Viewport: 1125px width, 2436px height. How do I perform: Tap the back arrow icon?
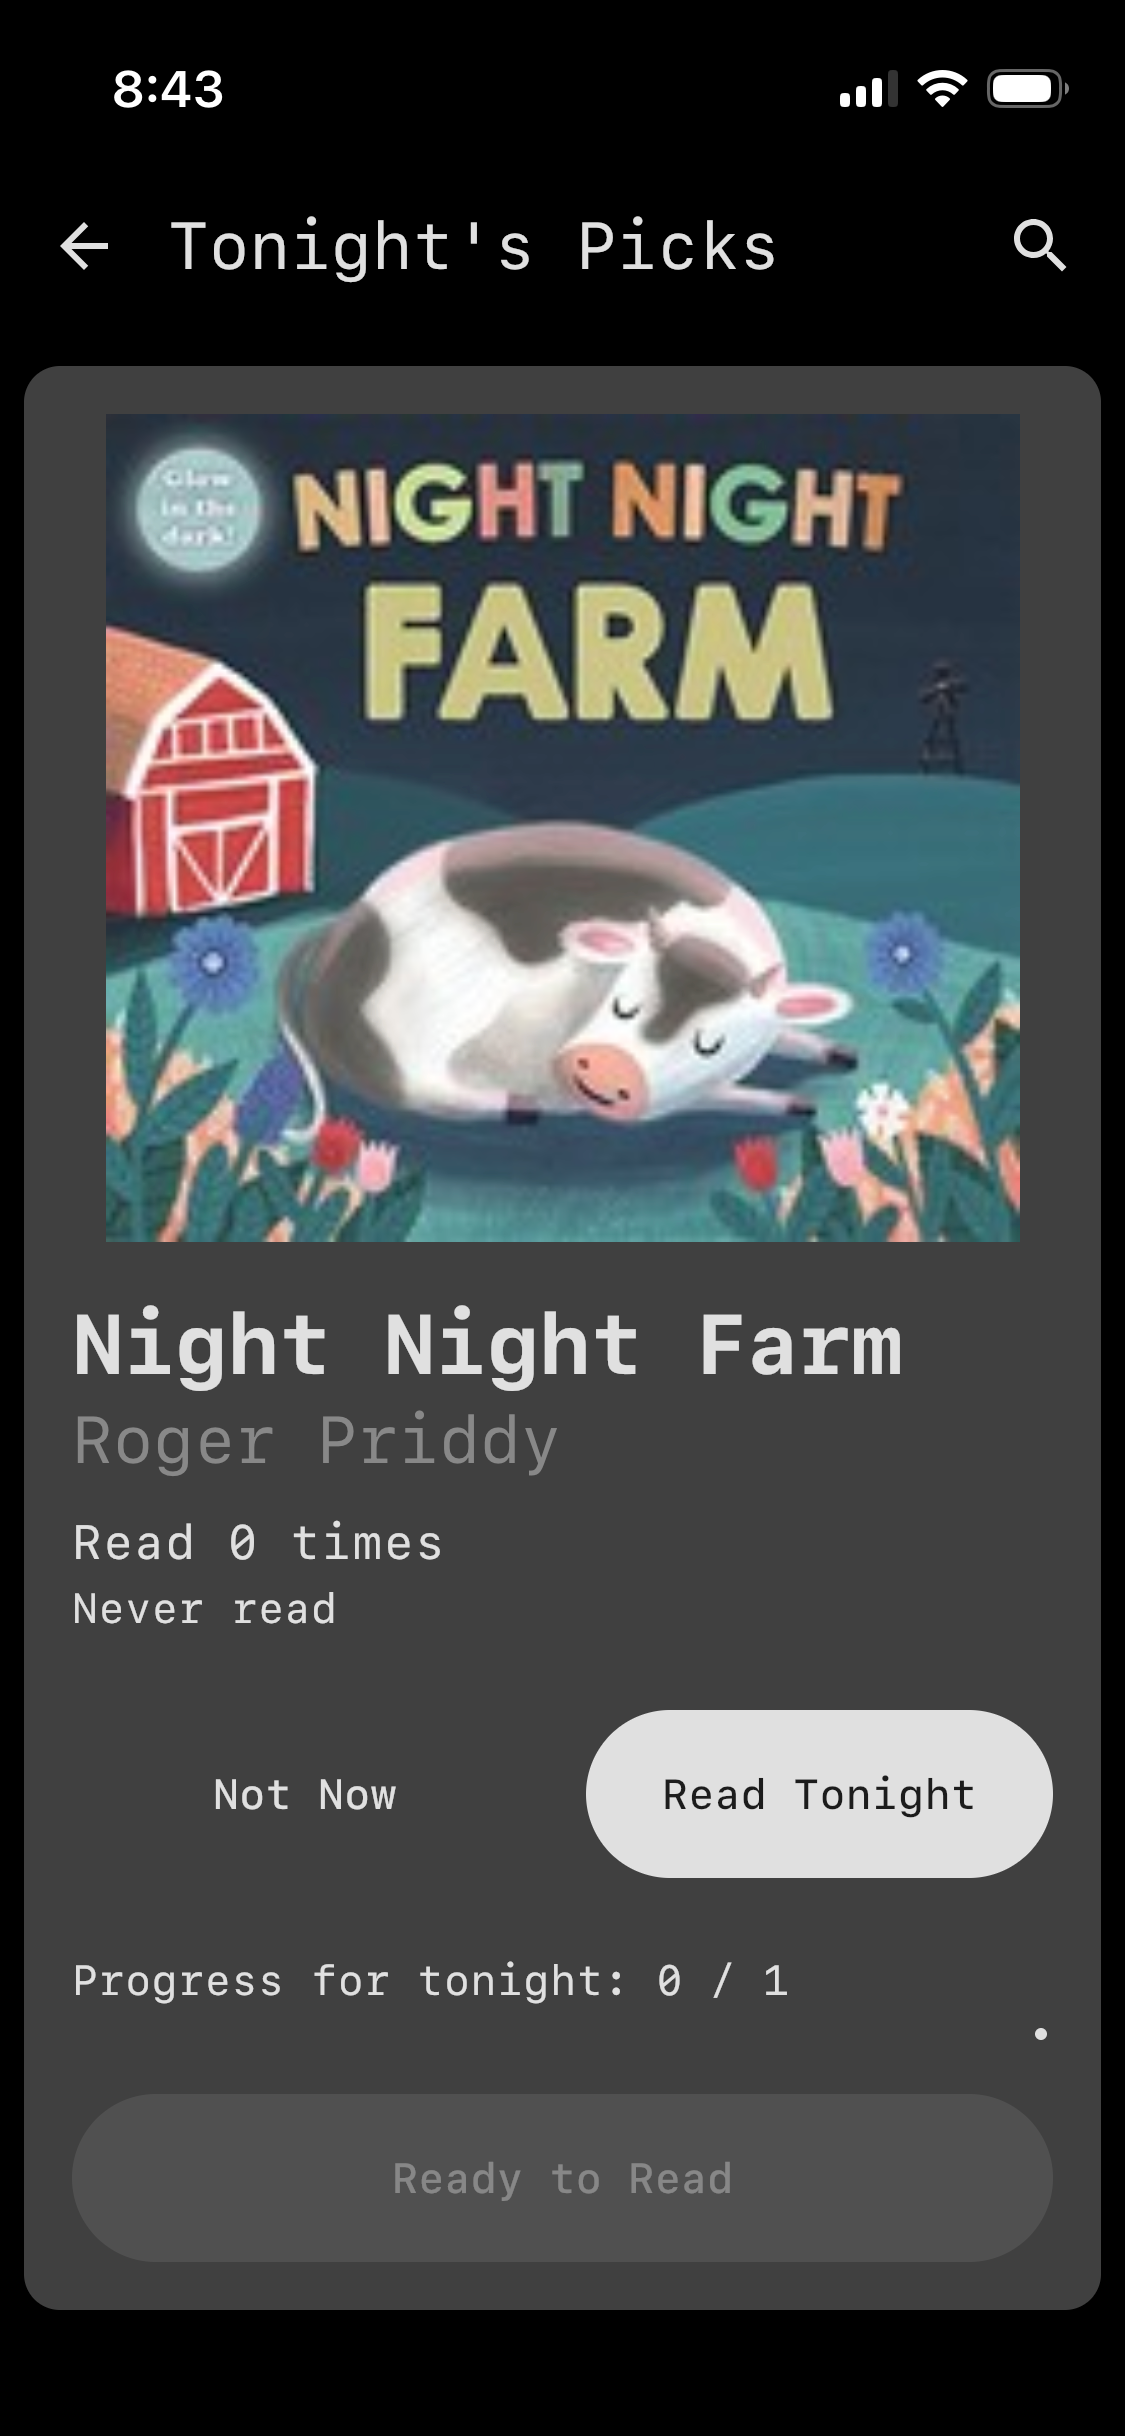tap(84, 247)
